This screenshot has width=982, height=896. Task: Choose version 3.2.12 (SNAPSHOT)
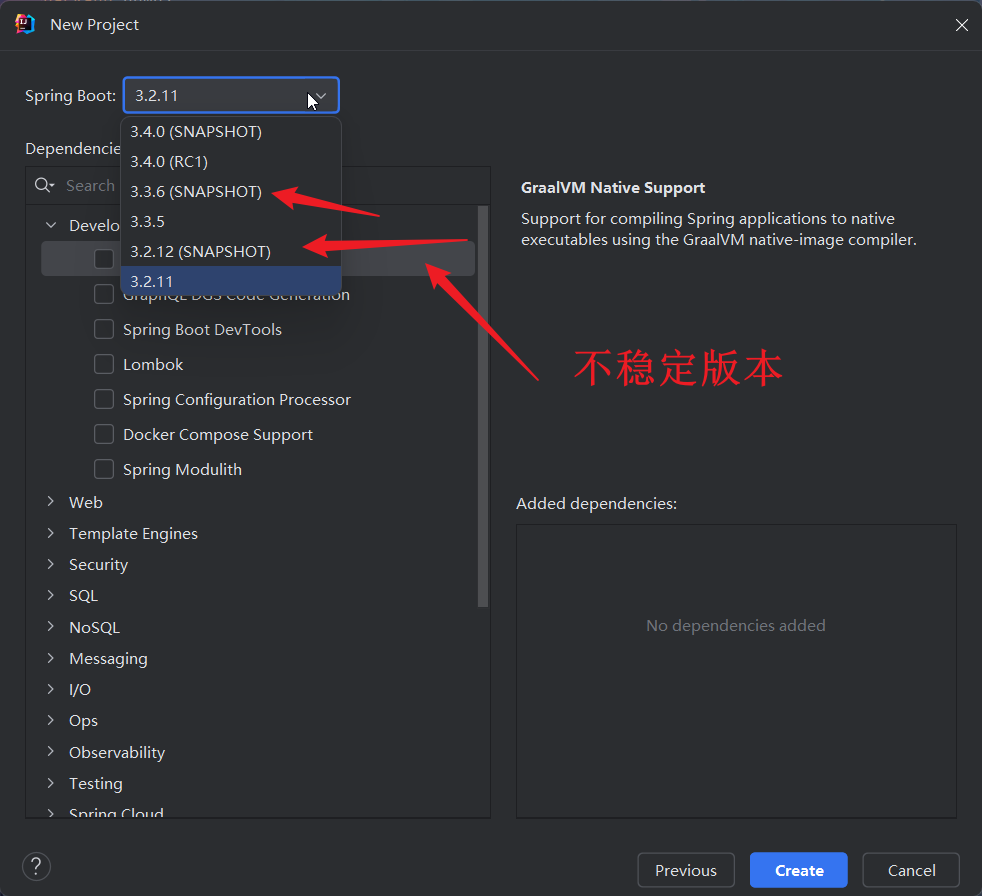pyautogui.click(x=230, y=252)
